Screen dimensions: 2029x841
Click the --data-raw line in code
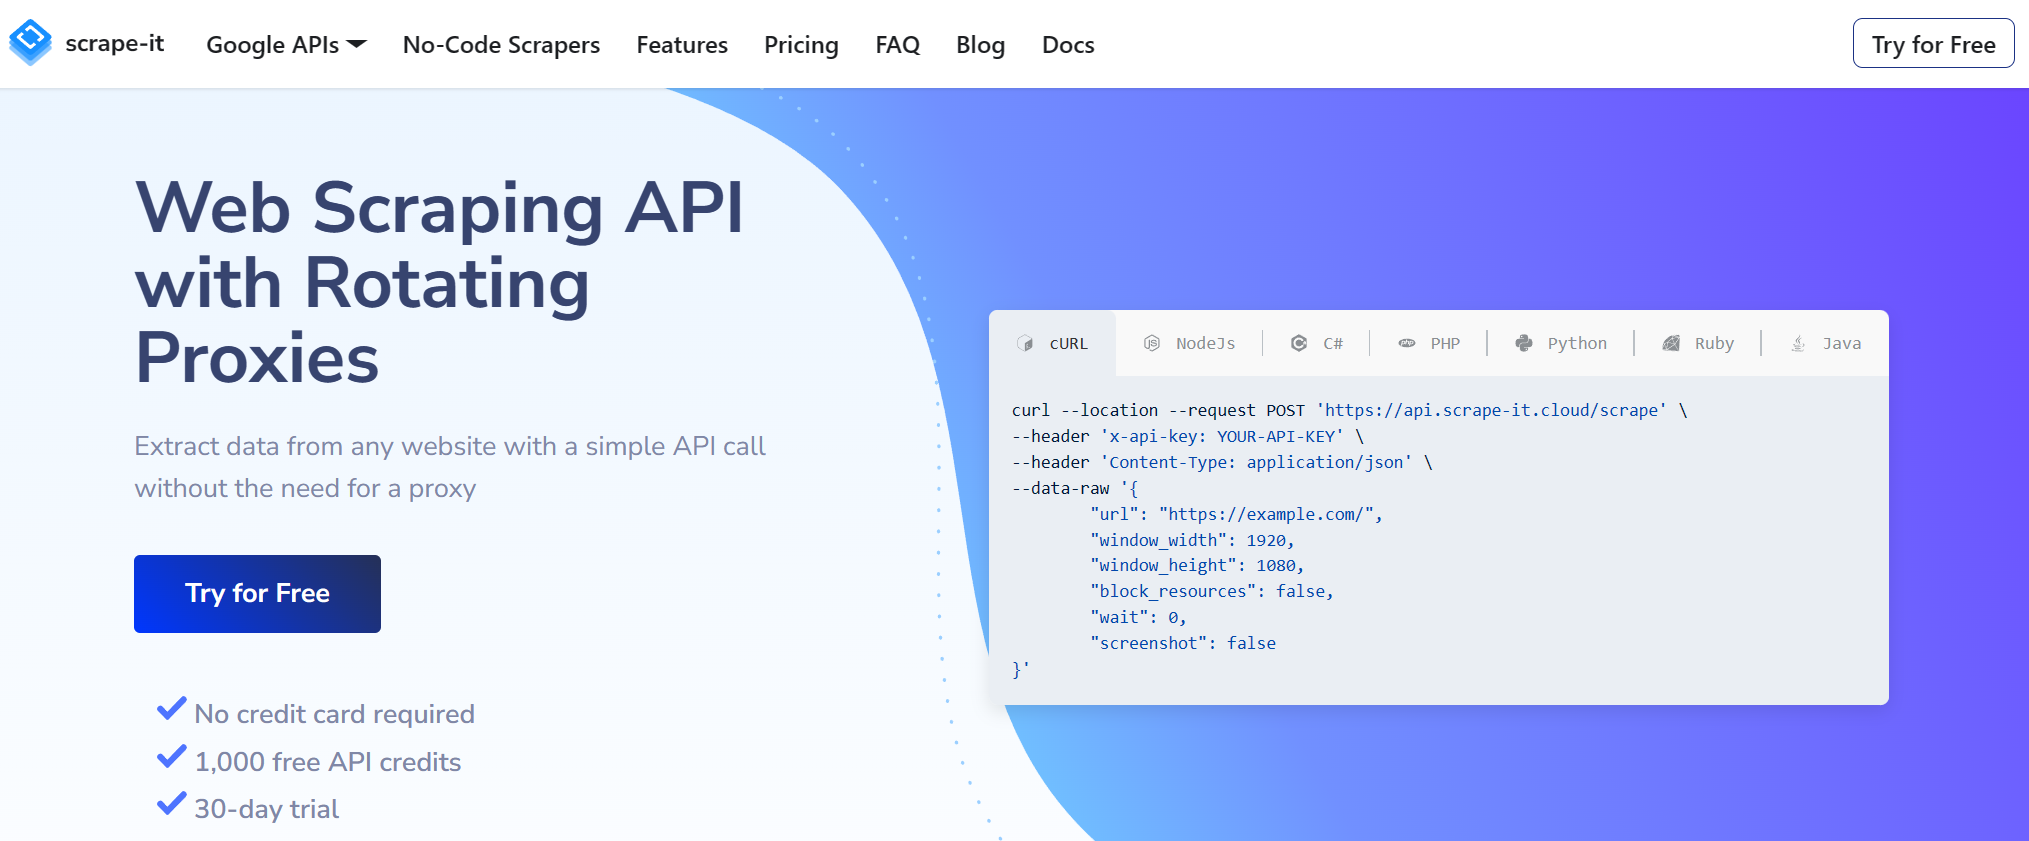click(1075, 488)
